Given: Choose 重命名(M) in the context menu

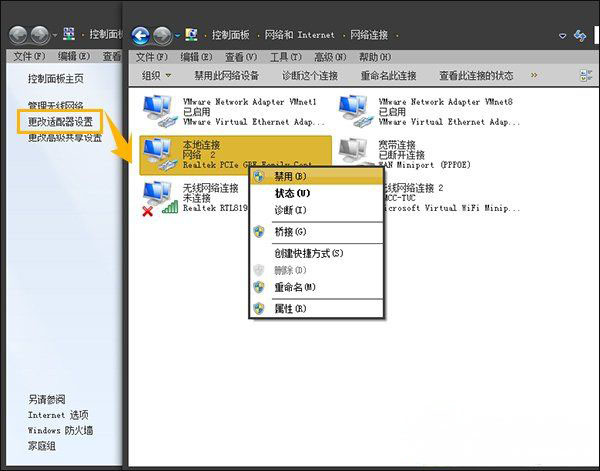Looking at the screenshot, I should [294, 287].
